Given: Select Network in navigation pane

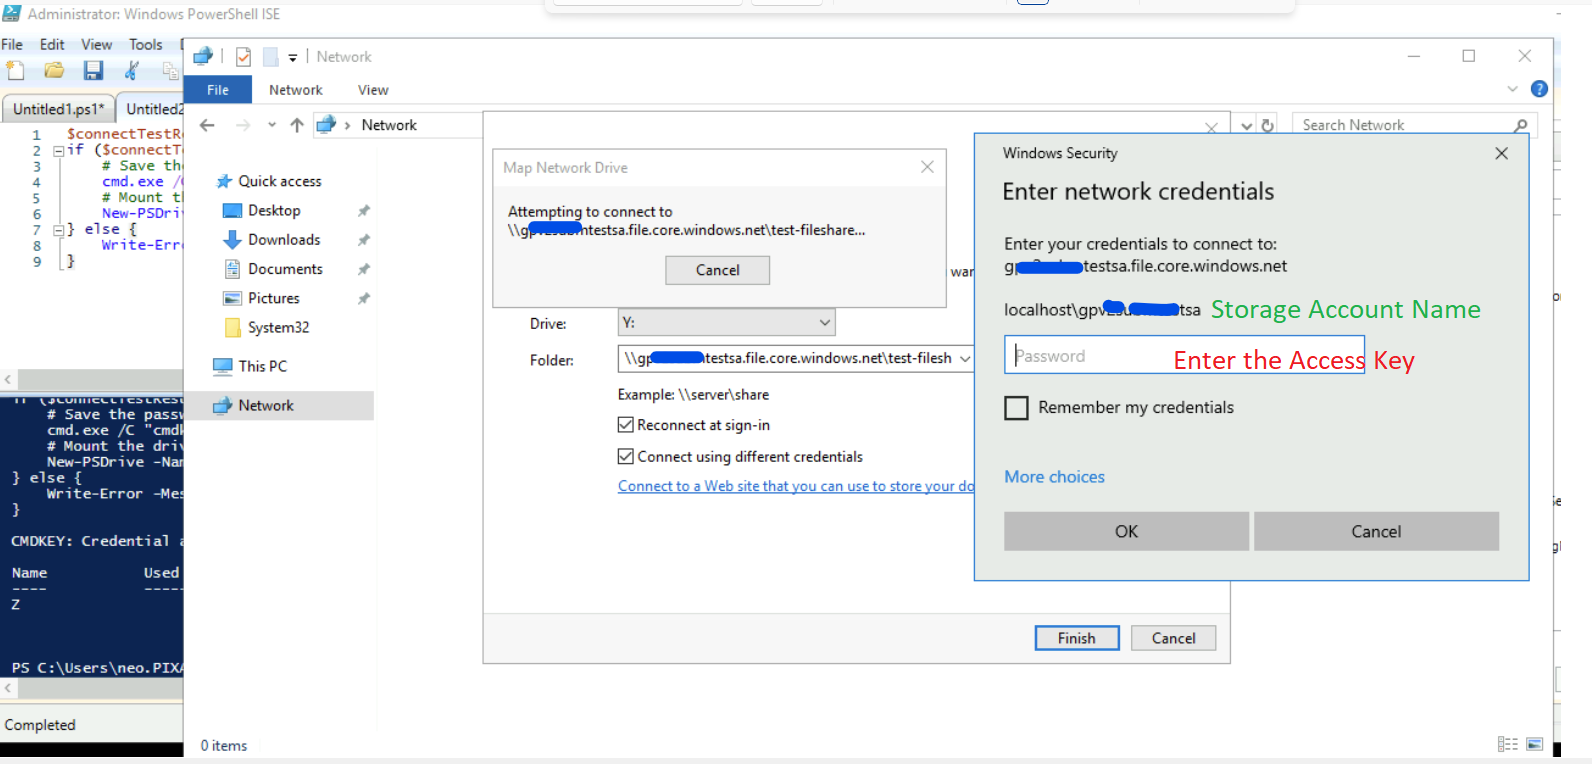Looking at the screenshot, I should tap(279, 405).
